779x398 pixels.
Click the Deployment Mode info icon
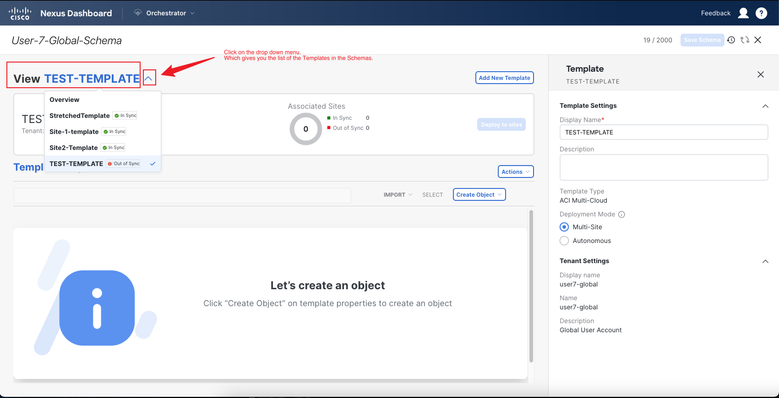point(622,215)
